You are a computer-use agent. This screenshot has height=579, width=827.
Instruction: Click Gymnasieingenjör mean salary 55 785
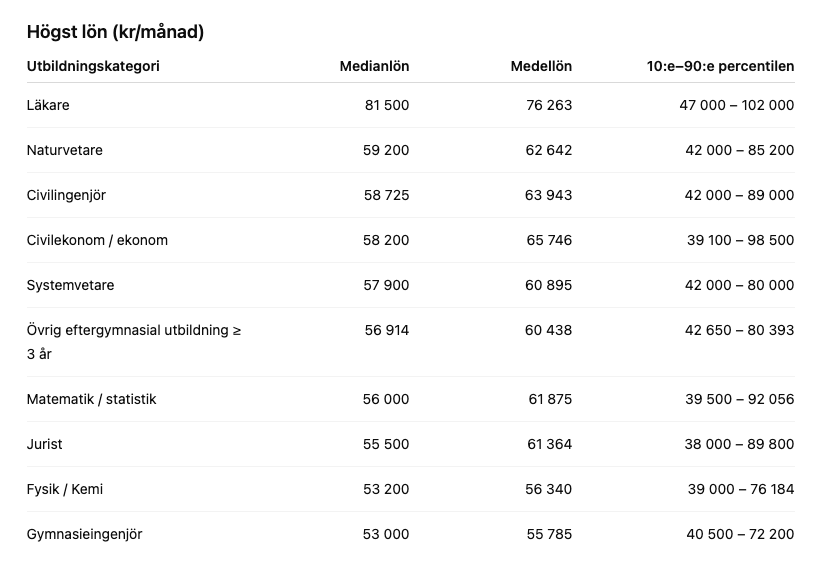(x=549, y=534)
